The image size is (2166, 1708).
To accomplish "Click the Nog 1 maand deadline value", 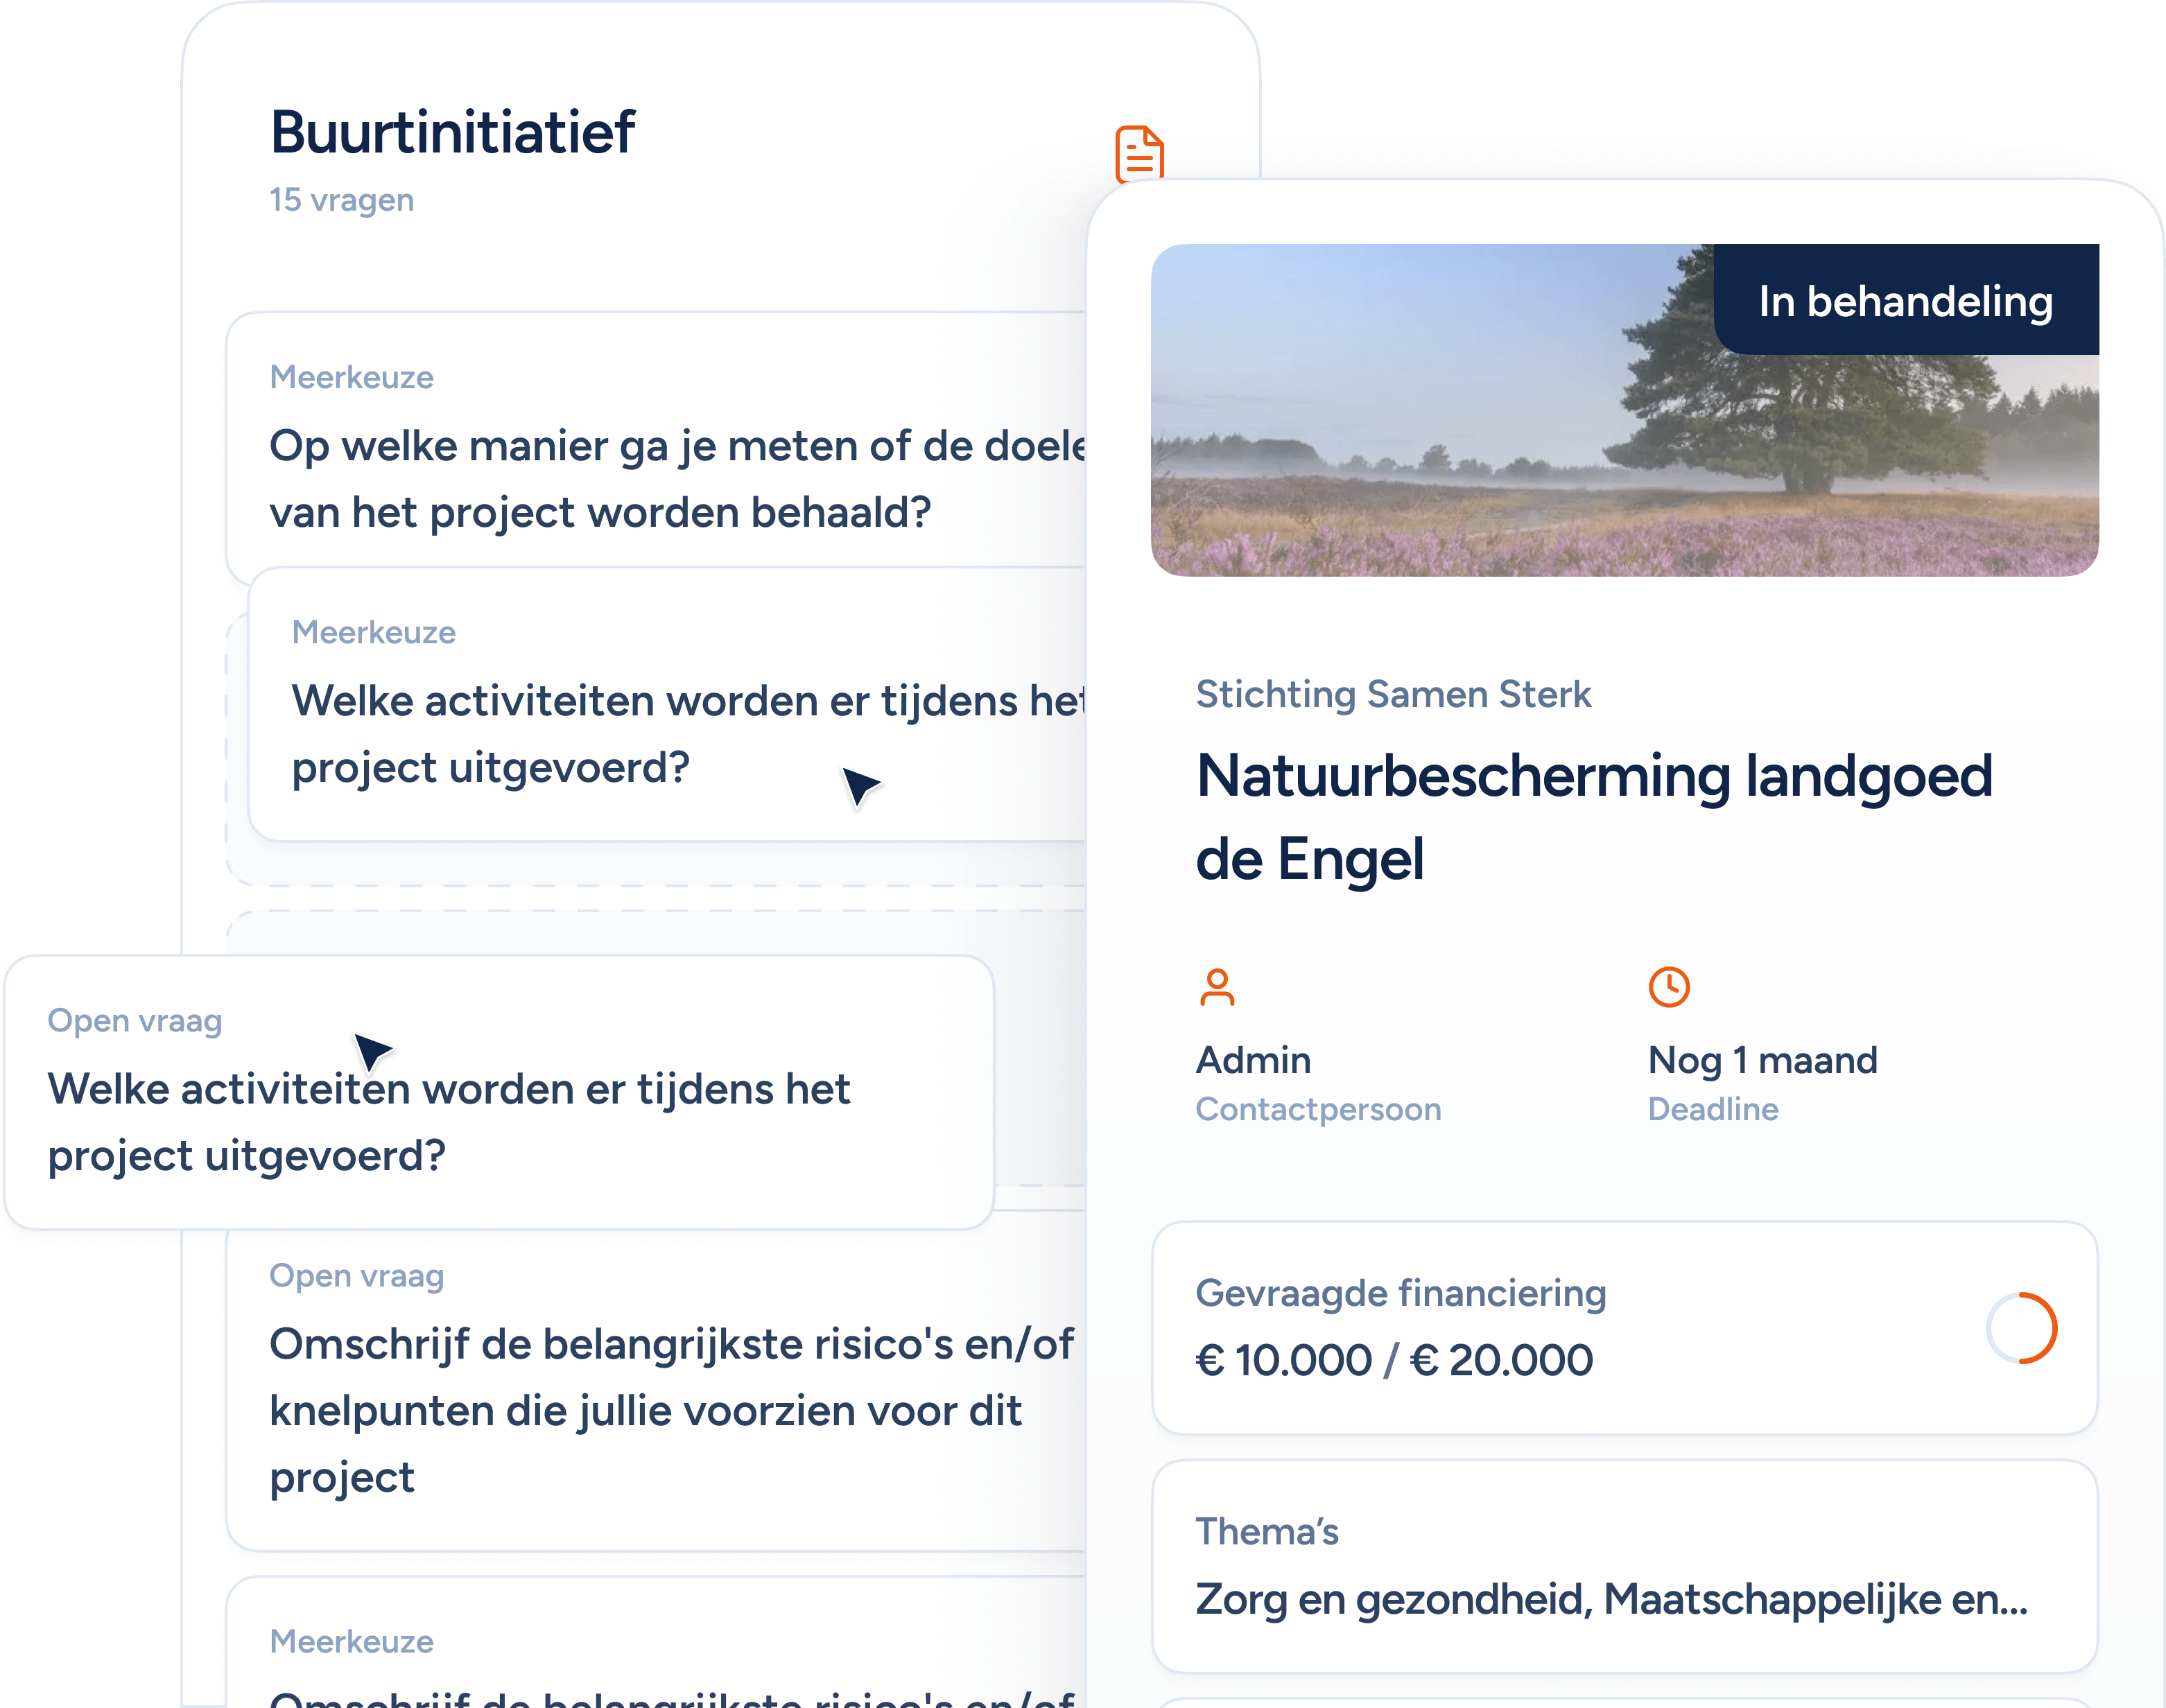I will [x=1762, y=1060].
